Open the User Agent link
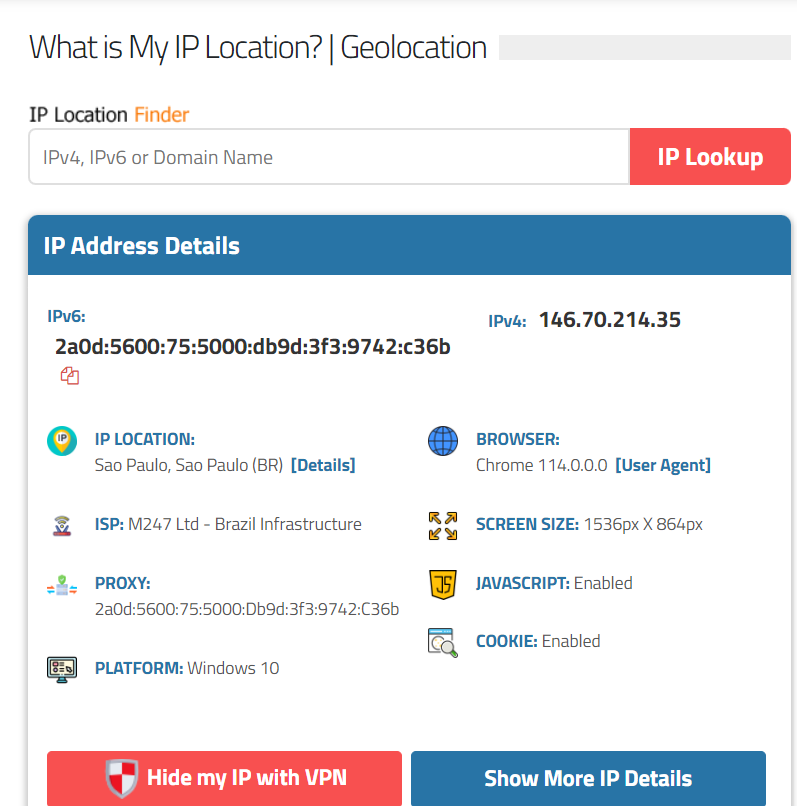Screen dimensions: 797x806 pos(663,465)
